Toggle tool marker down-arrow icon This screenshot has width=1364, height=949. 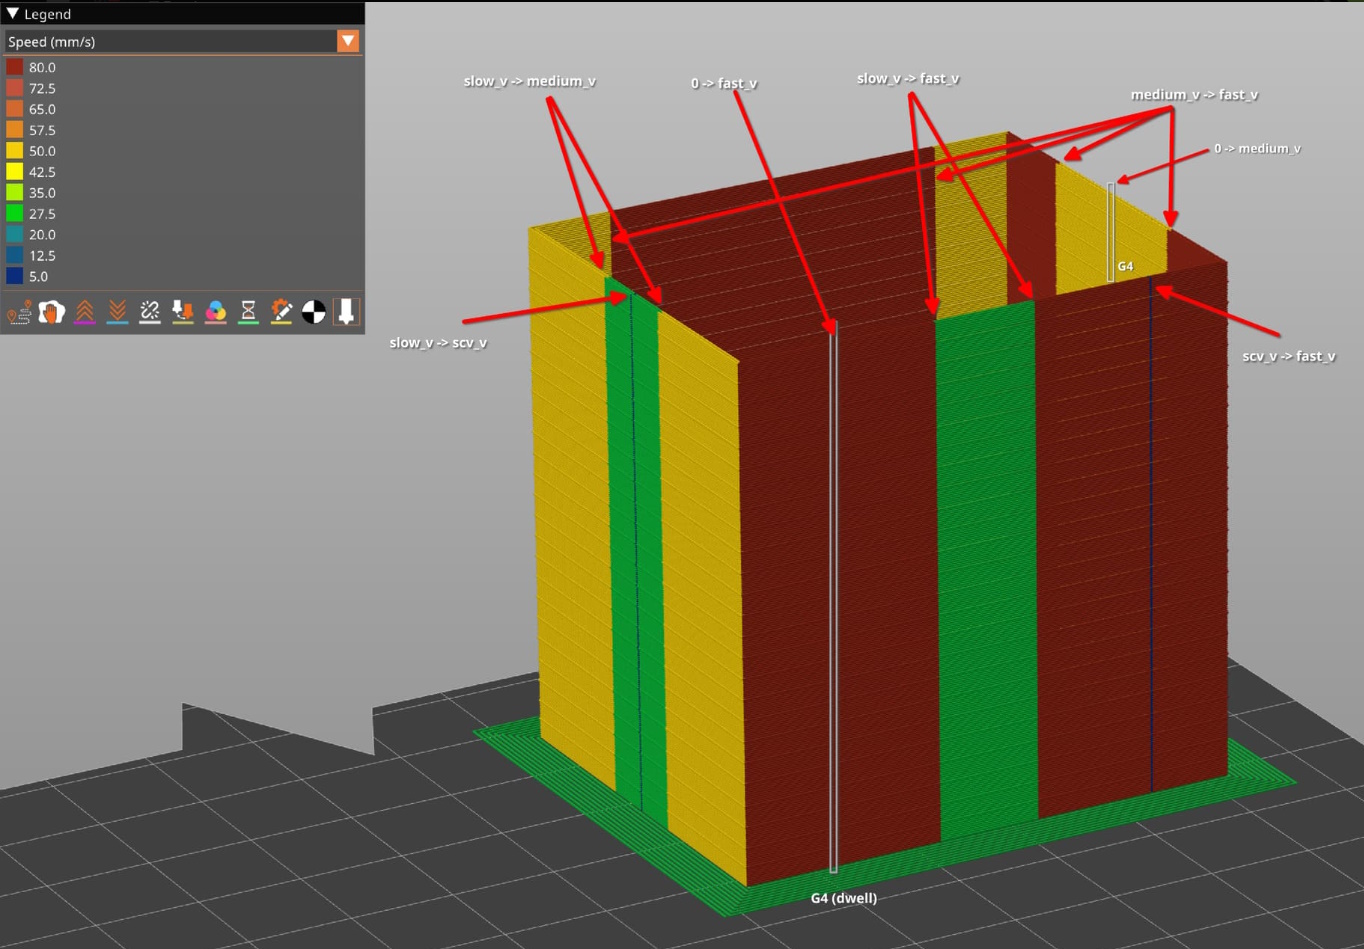346,312
